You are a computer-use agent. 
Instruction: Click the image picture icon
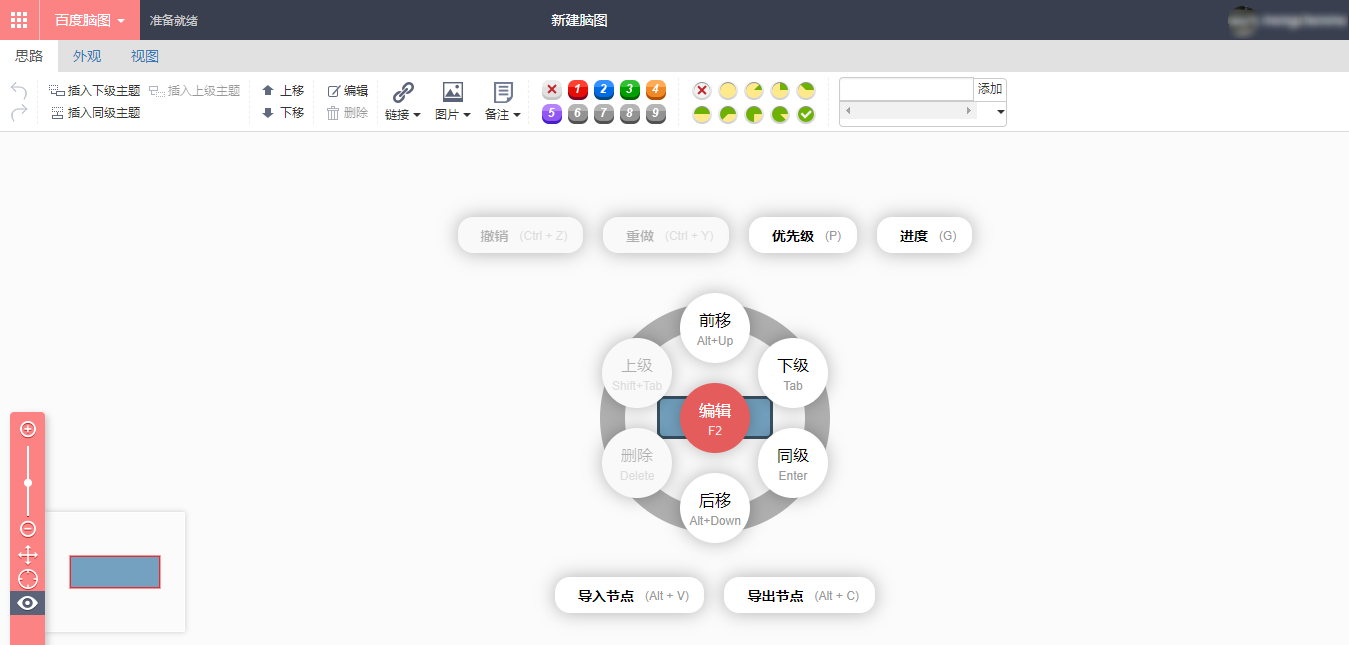(x=453, y=92)
